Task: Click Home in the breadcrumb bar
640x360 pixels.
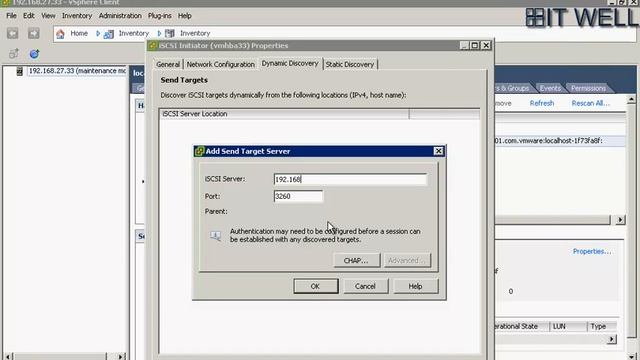Action: click(79, 33)
